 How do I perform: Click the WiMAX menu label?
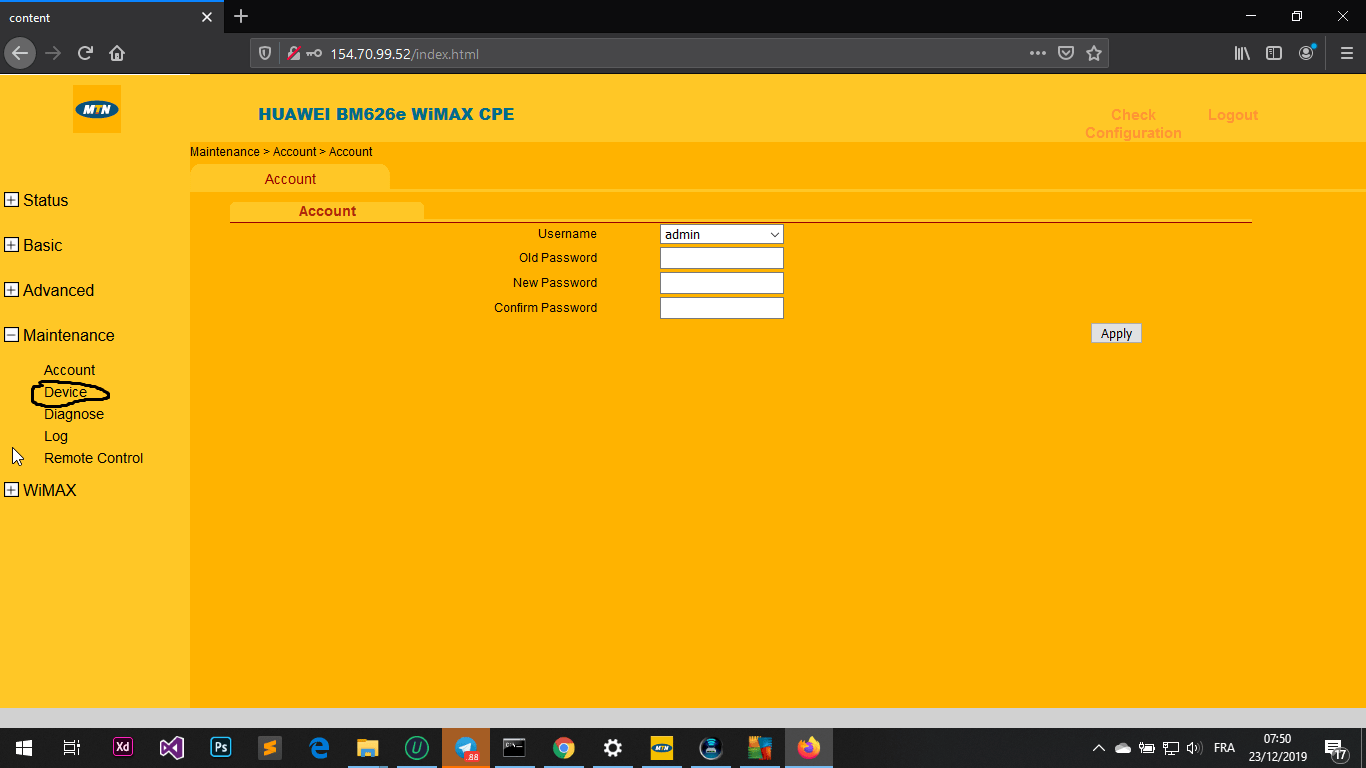pos(50,490)
